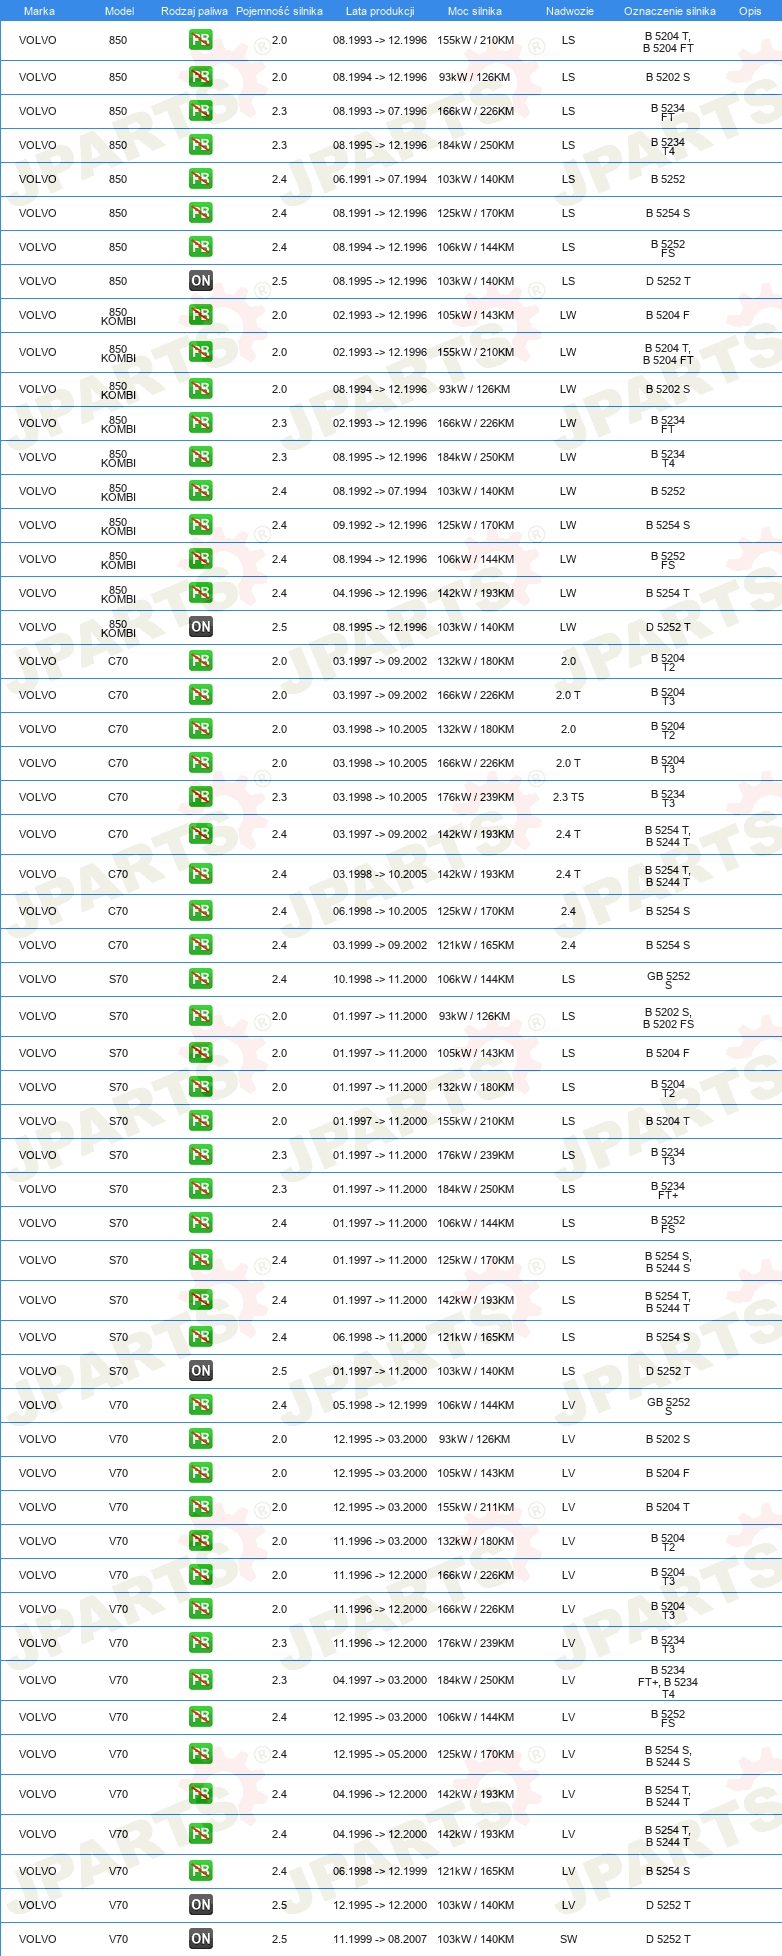Click petrol icon for V70 LV B 5202 S
Screen dimensions: 782x1956
[200, 1439]
